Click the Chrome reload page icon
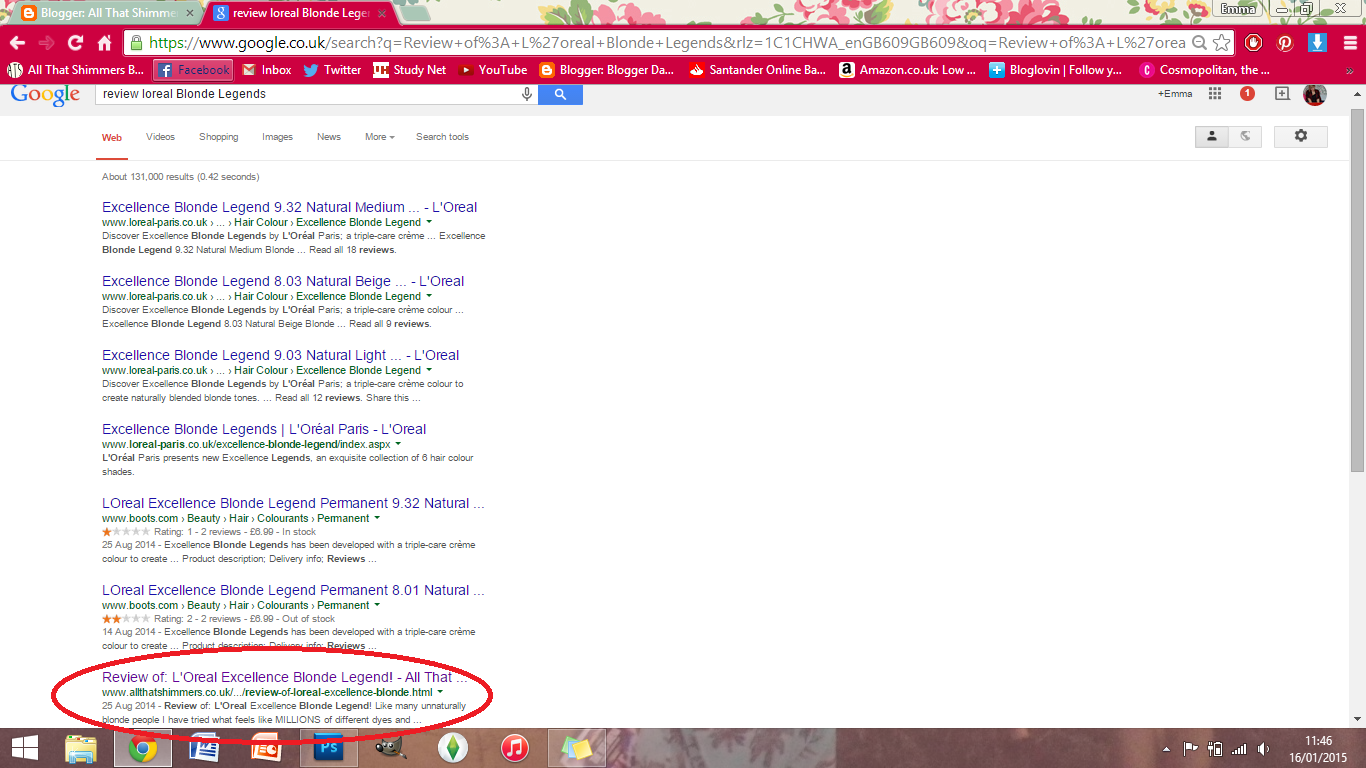This screenshot has width=1366, height=768. [75, 43]
